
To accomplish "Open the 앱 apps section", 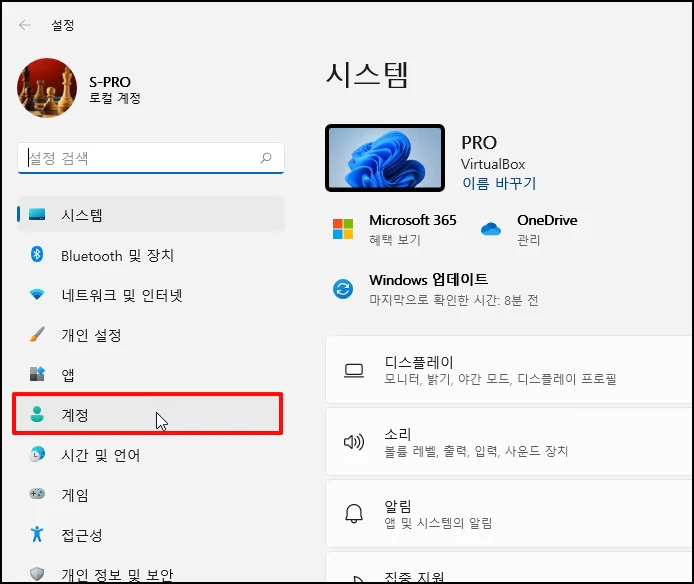I will click(150, 375).
